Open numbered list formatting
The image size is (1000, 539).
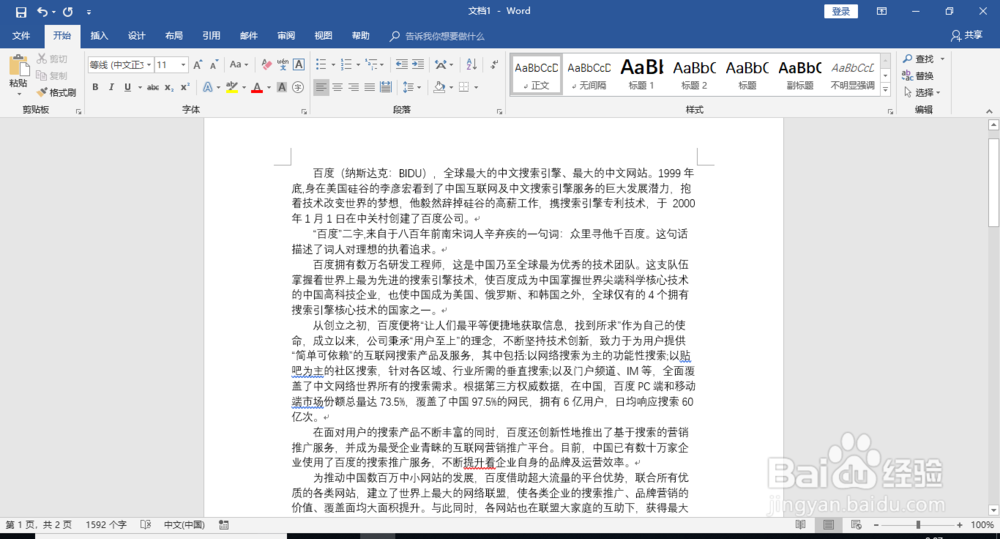coord(346,64)
